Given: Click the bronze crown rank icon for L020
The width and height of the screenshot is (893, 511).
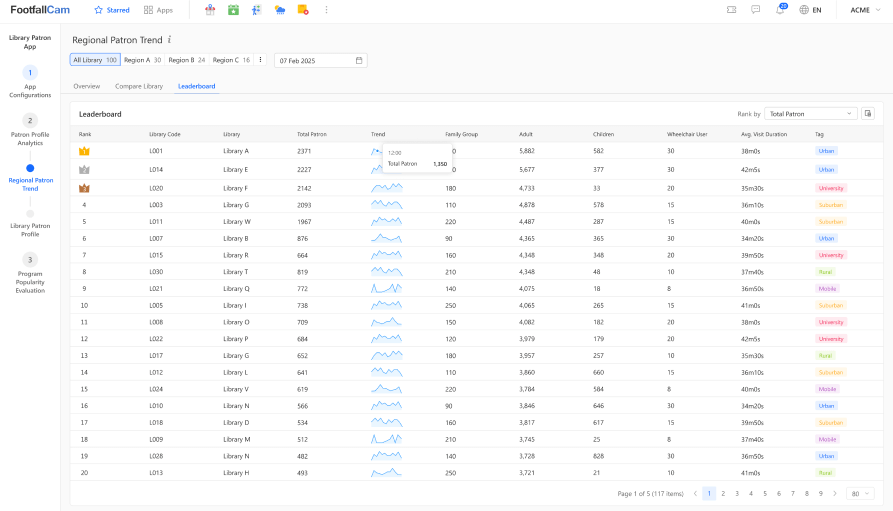Looking at the screenshot, I should (x=84, y=188).
